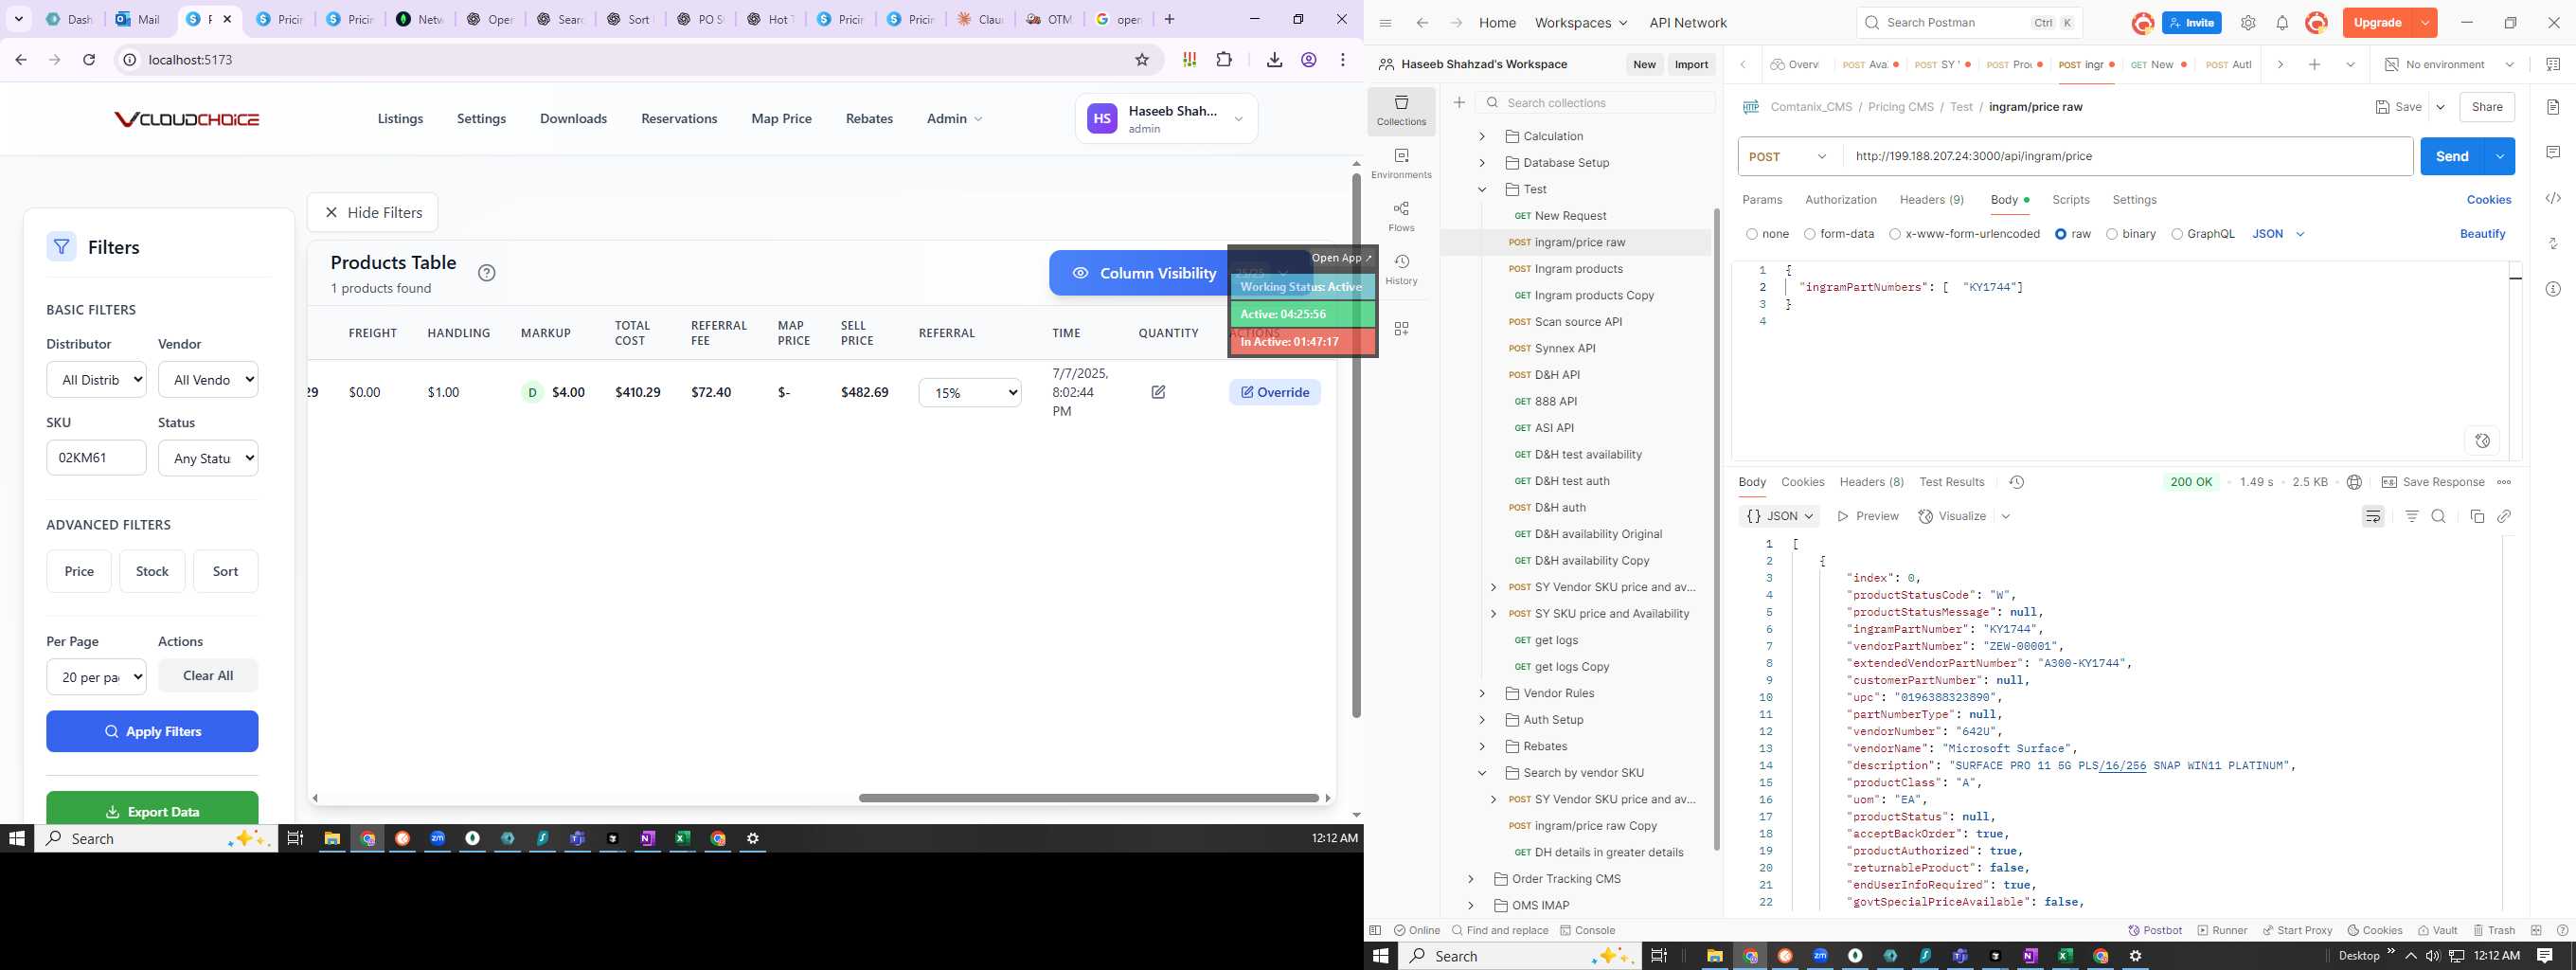Open Trash from the Postman footer

[x=2493, y=930]
